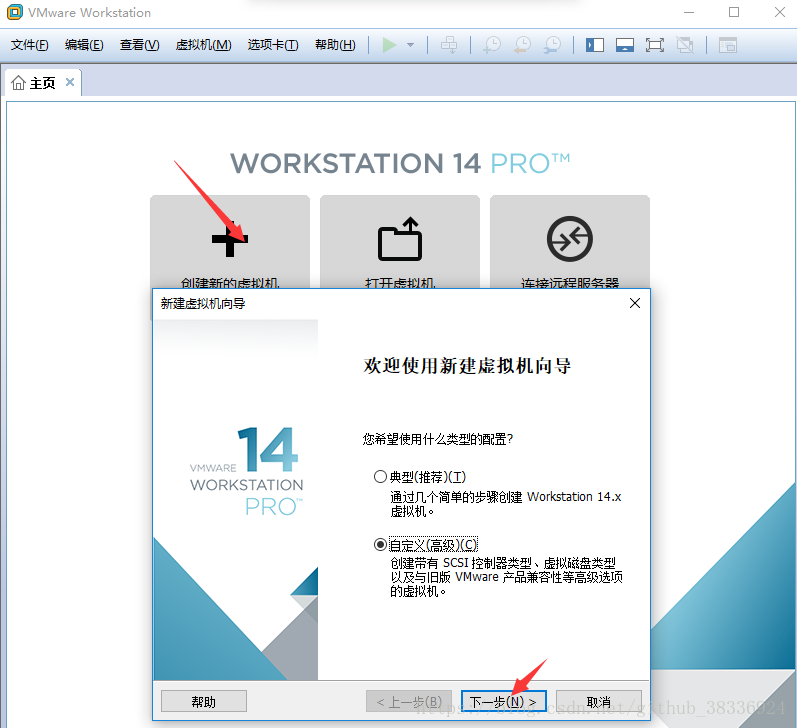The height and width of the screenshot is (728, 797).
Task: Select the 典型(推荐)(T) radio button
Action: pyautogui.click(x=380, y=476)
